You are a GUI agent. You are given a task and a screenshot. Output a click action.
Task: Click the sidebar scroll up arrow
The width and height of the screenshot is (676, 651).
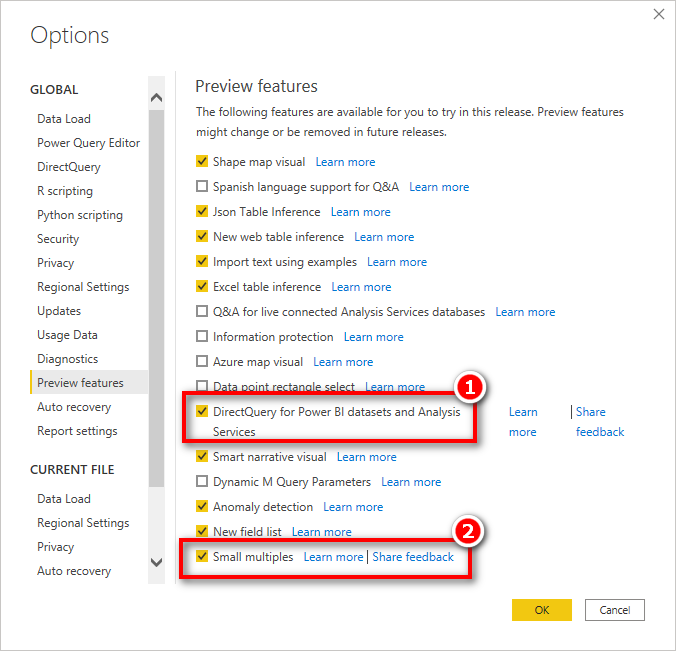156,98
